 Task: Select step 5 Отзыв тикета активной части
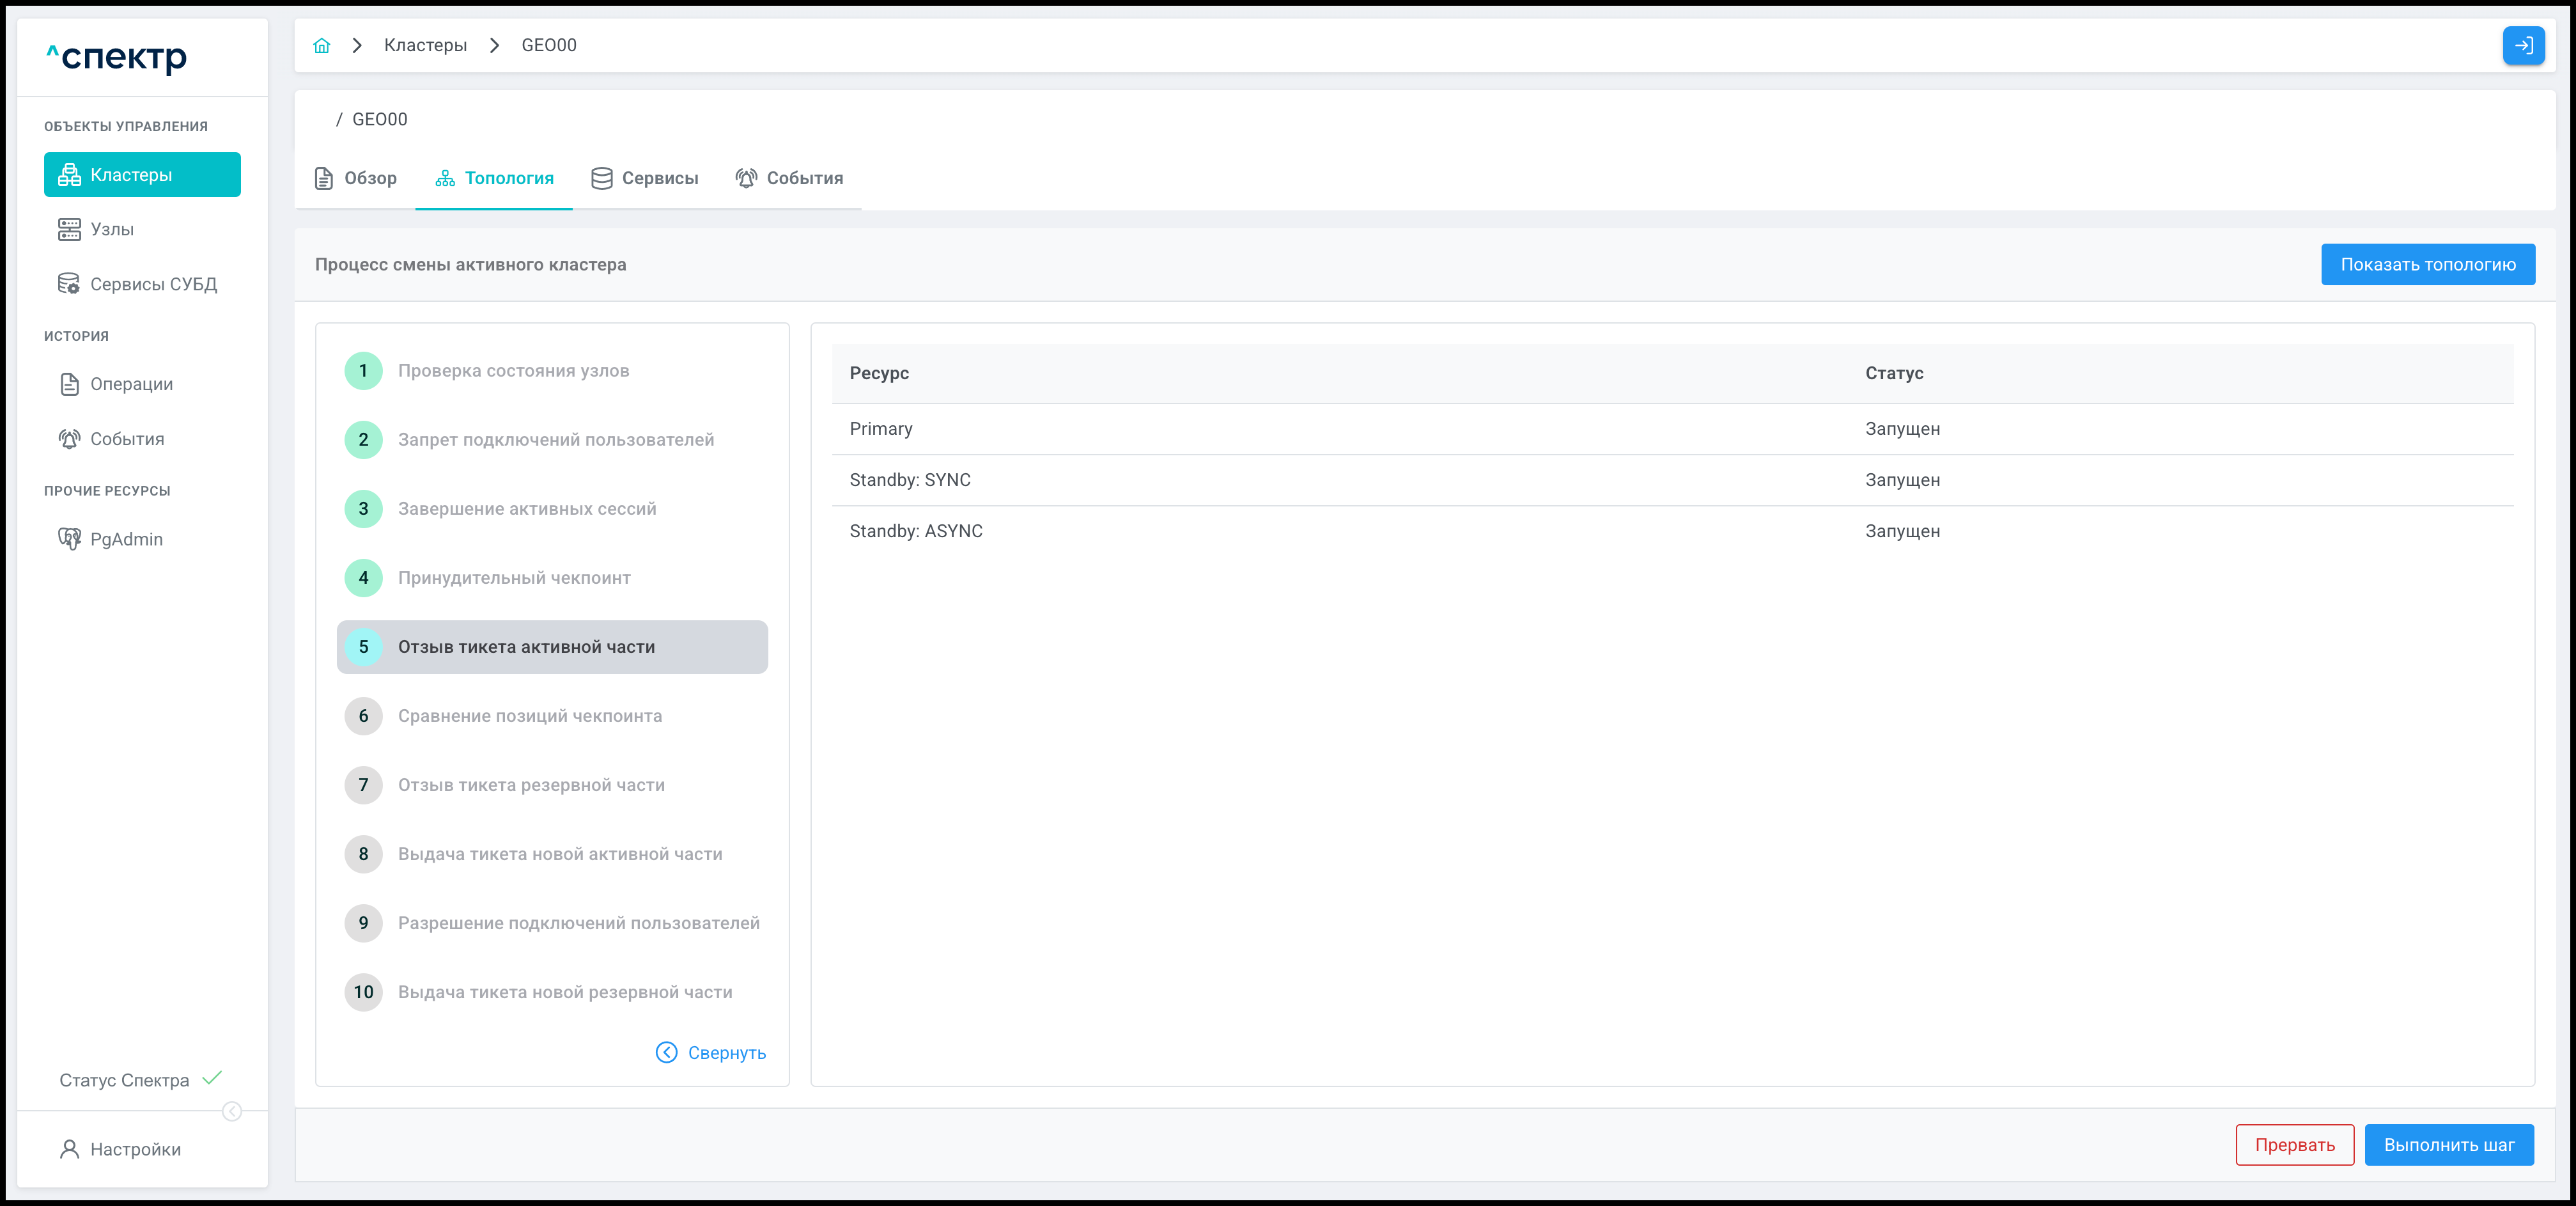(x=552, y=647)
